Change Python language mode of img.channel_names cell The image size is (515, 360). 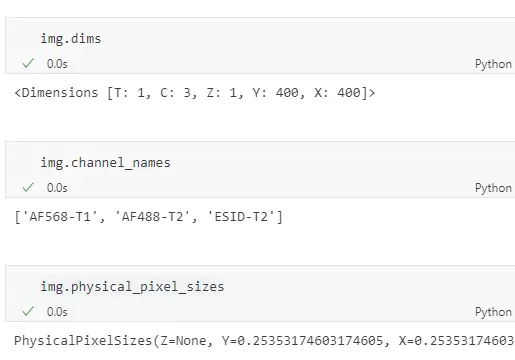(x=493, y=188)
